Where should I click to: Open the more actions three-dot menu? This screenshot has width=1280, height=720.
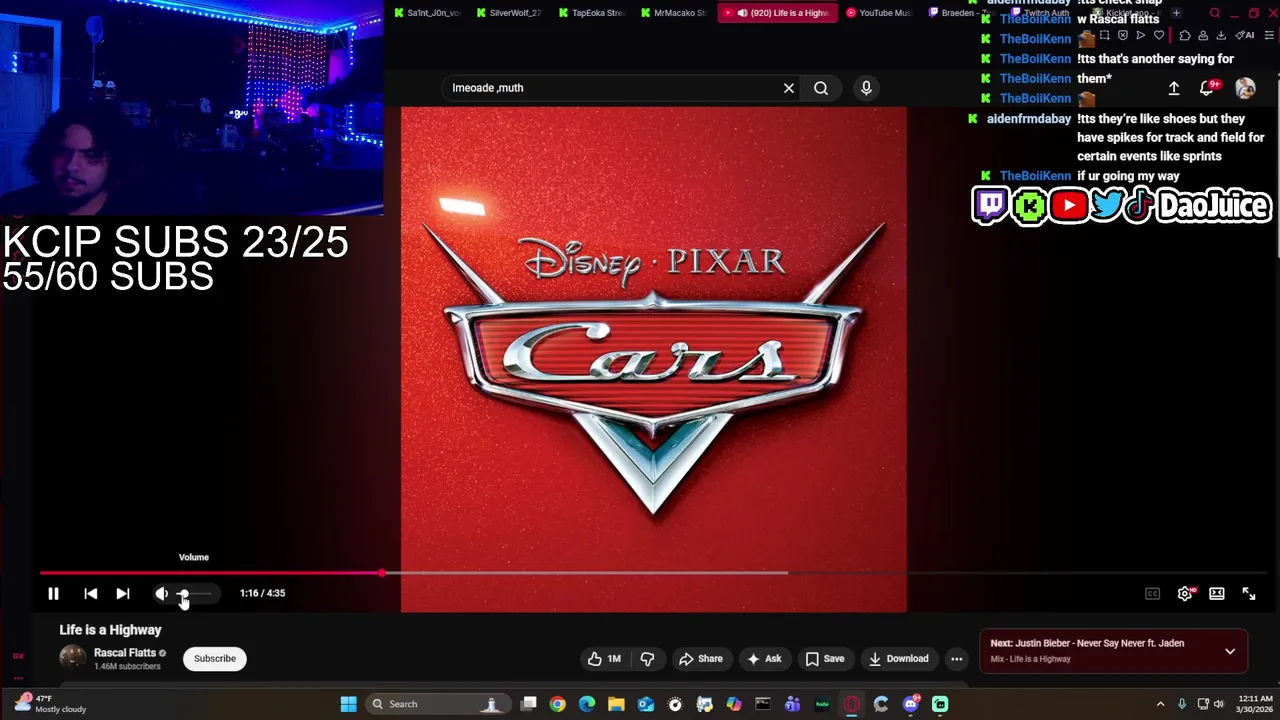[956, 658]
